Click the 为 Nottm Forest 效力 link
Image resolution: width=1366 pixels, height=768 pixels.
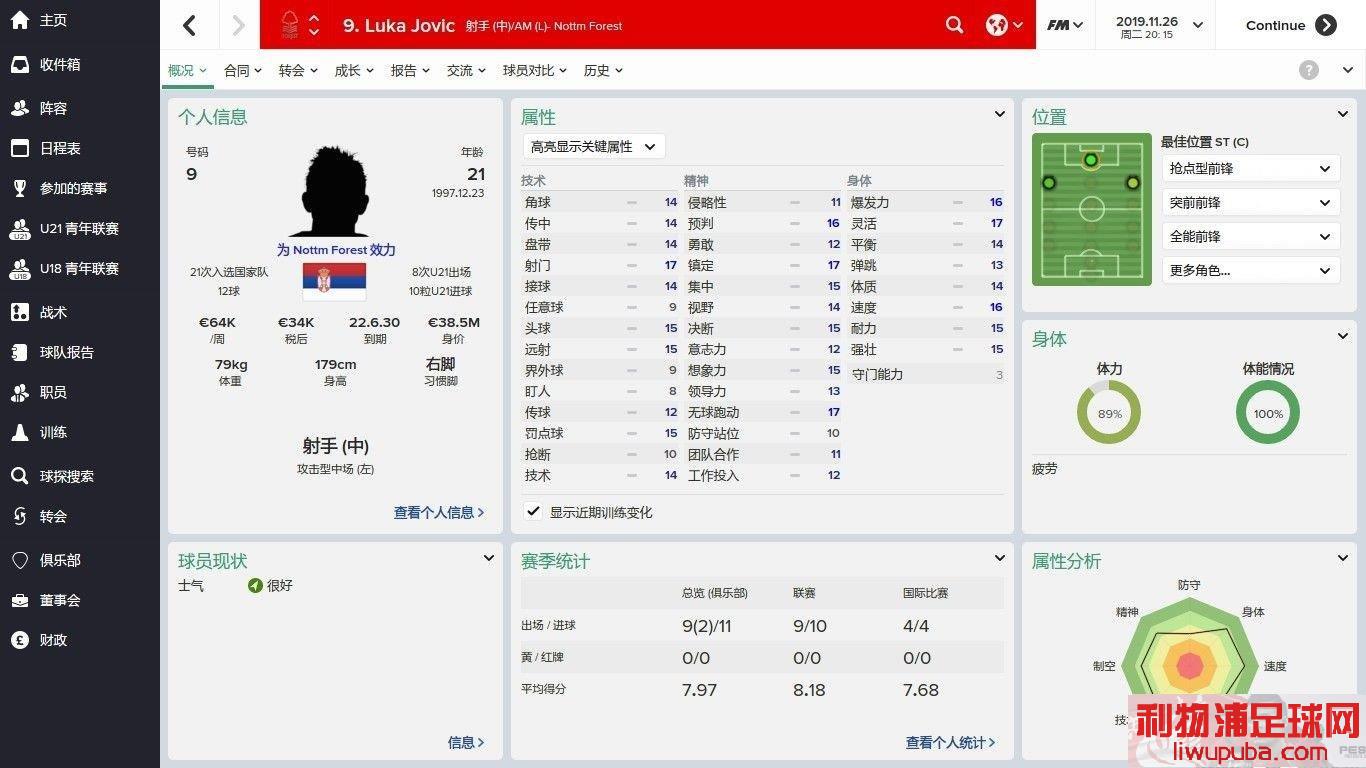336,250
